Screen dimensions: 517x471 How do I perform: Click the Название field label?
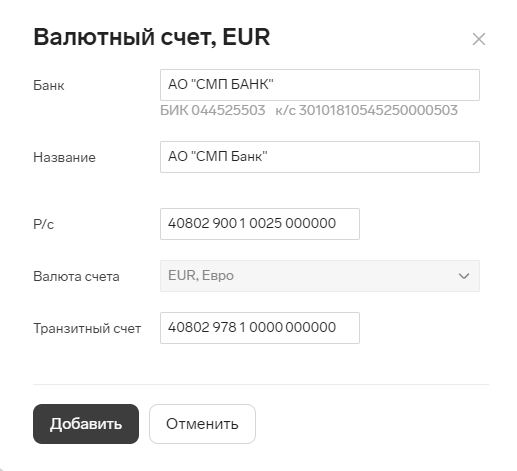tap(64, 157)
